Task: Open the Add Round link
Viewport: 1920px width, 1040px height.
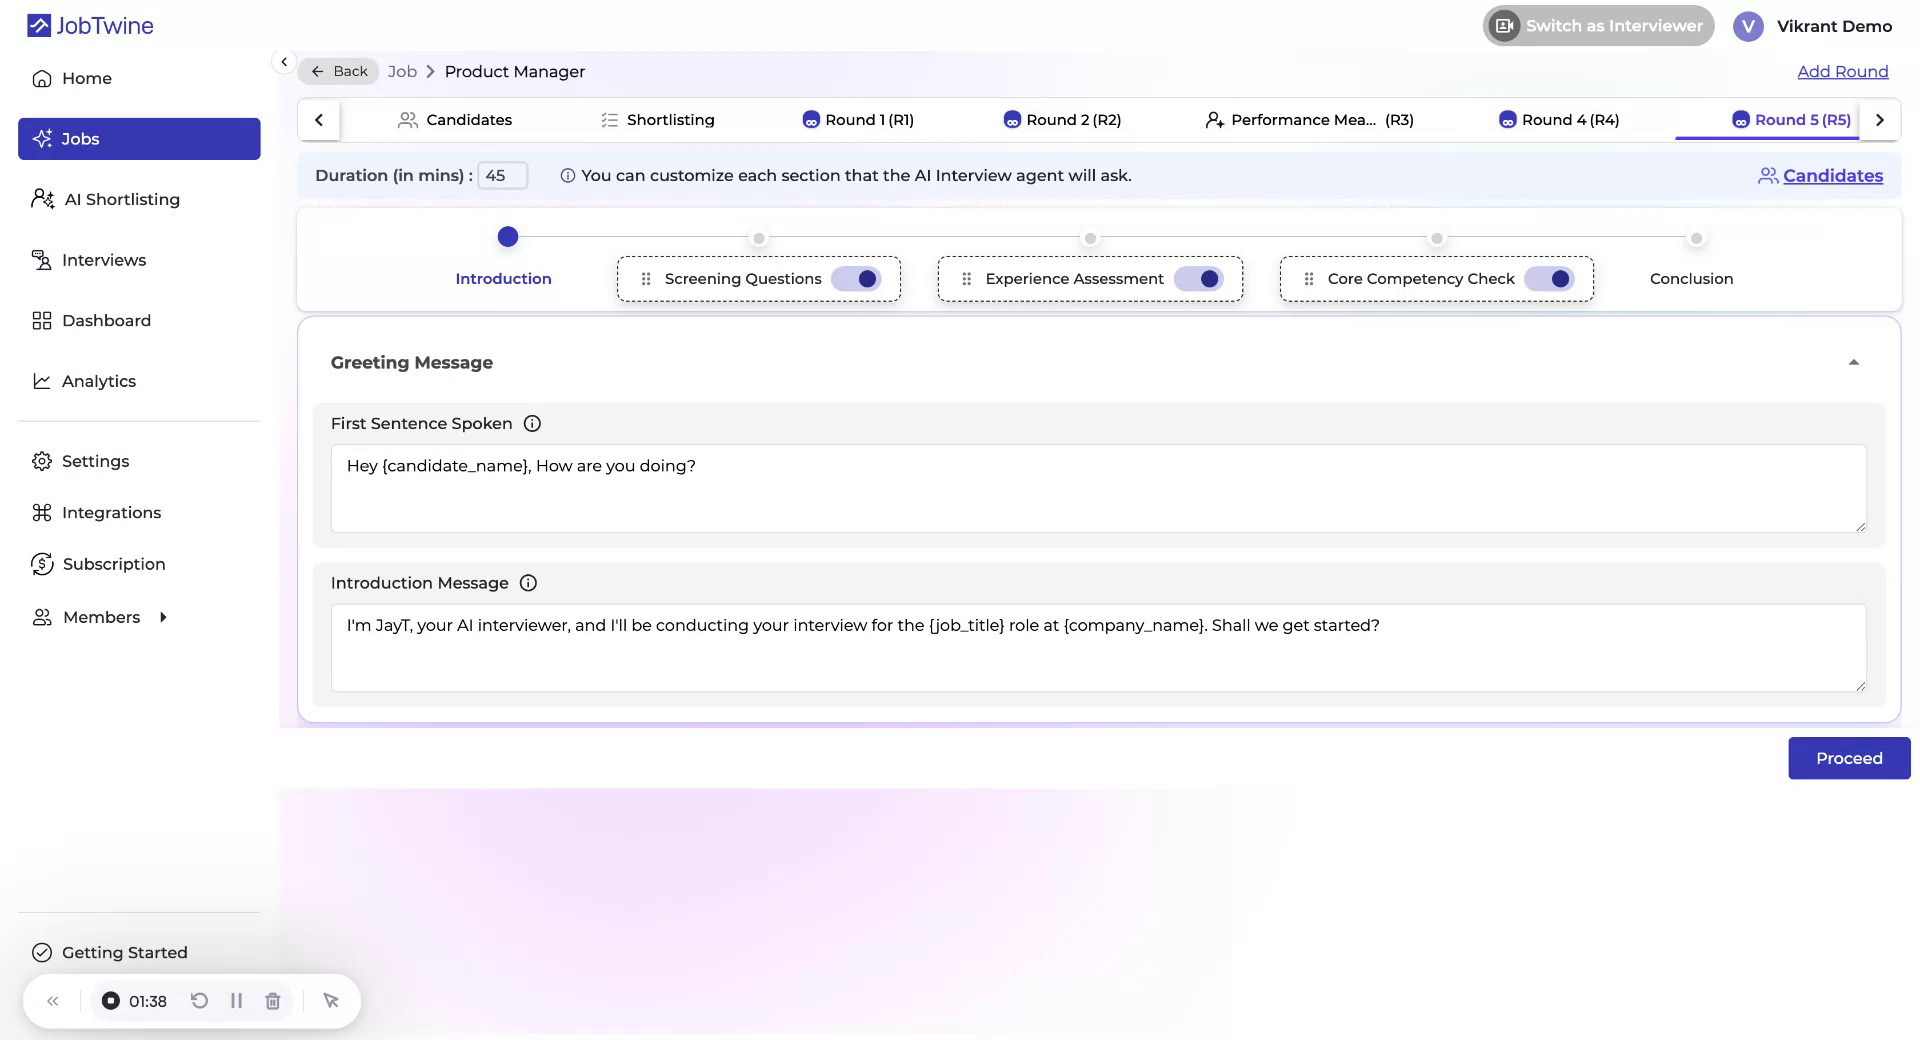Action: click(1843, 71)
